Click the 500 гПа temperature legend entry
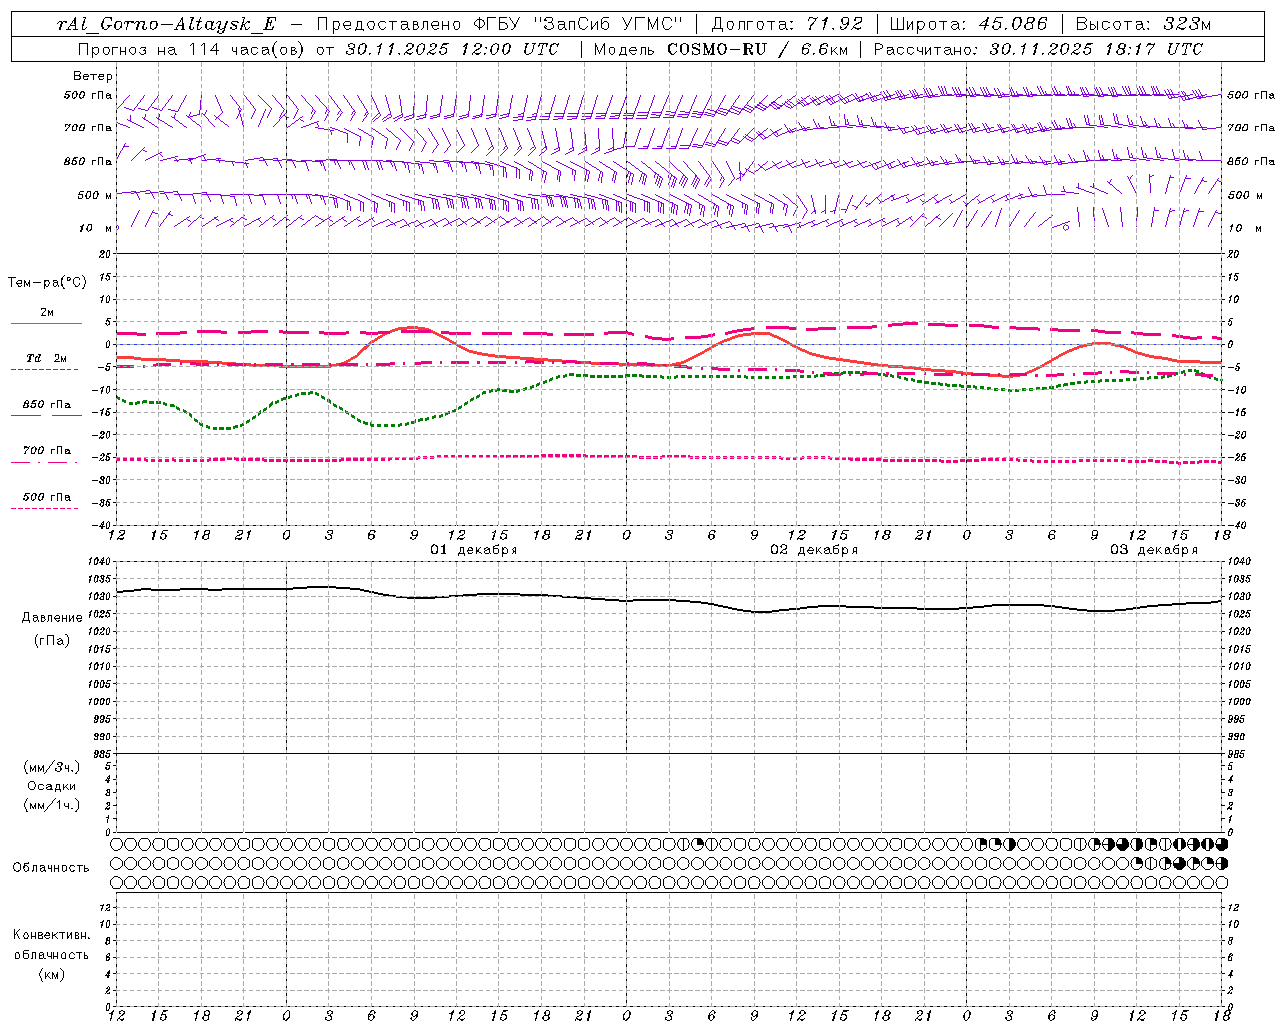This screenshot has width=1280, height=1024. pos(47,497)
